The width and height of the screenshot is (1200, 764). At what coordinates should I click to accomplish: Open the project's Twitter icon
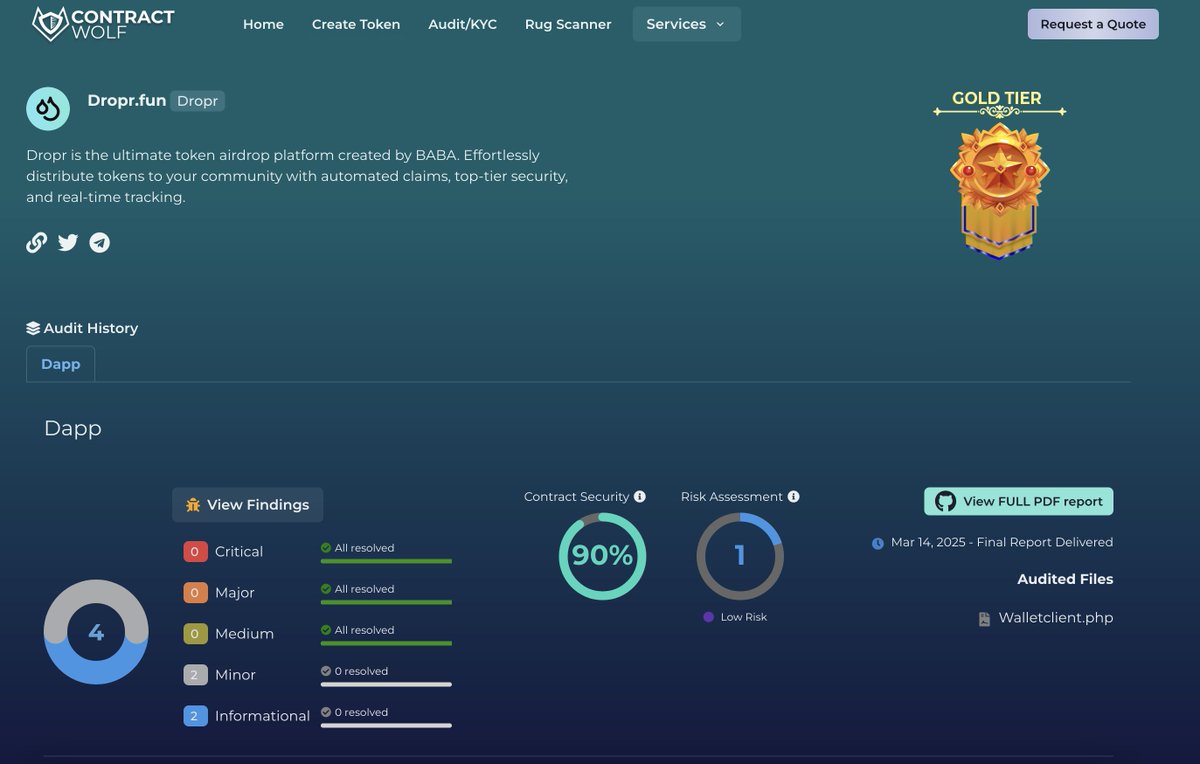click(68, 242)
